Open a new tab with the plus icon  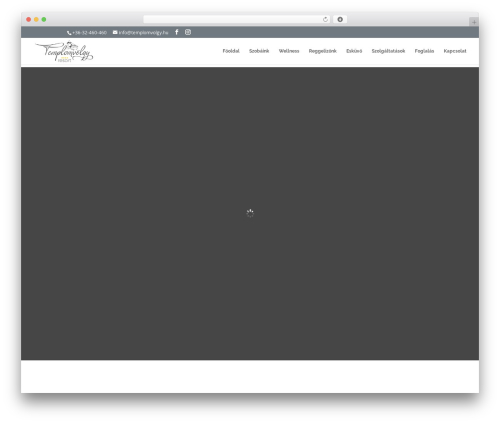pyautogui.click(x=474, y=22)
